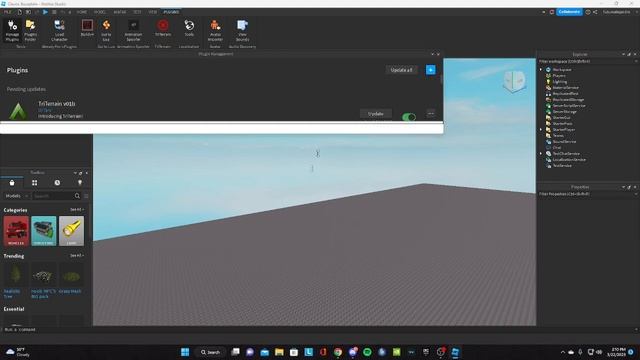The height and width of the screenshot is (360, 640).
Task: Switch to the HOME ribbon tab
Action: (82, 12)
